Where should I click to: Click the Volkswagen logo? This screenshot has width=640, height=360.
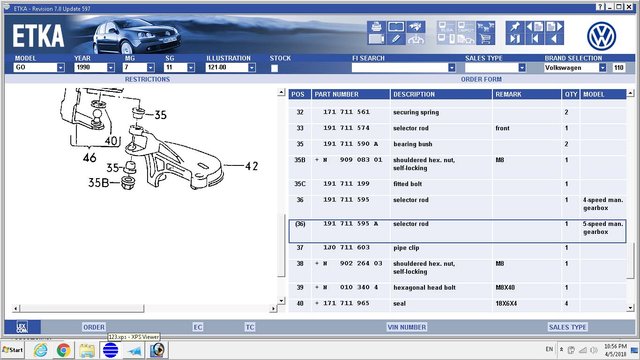point(601,36)
